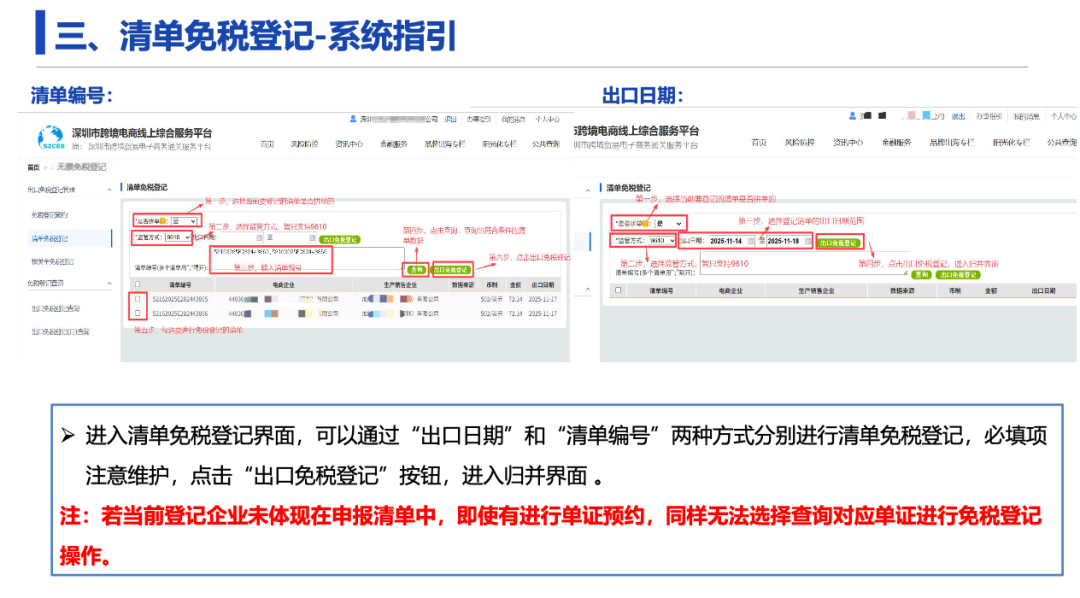1080x598 pixels.
Task: Click the user avatar icon in left screenshot header
Action: pyautogui.click(x=353, y=118)
